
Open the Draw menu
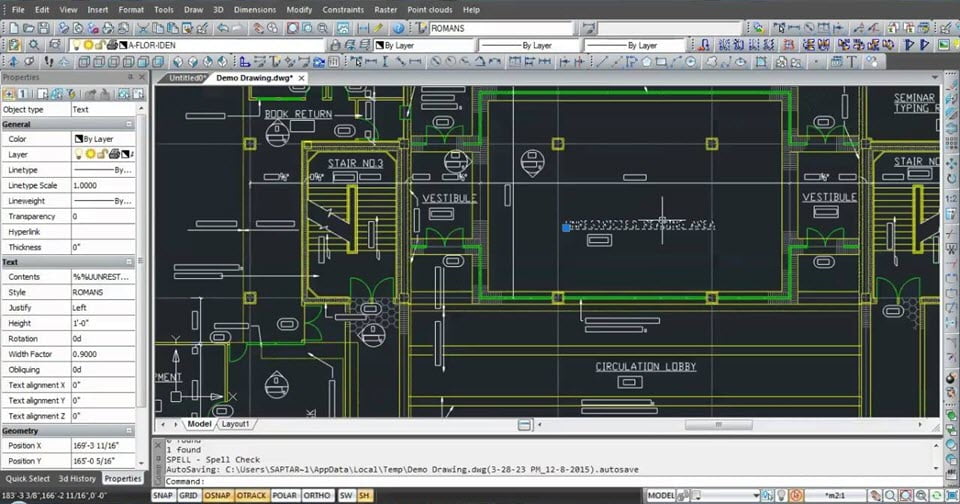[x=193, y=10]
